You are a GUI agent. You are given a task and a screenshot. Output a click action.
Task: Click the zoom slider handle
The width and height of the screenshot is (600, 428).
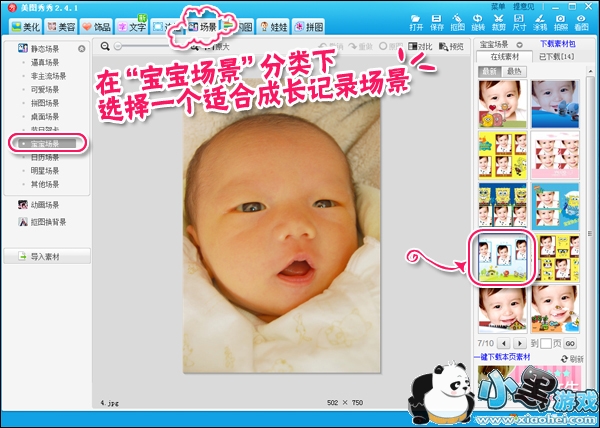[118, 46]
